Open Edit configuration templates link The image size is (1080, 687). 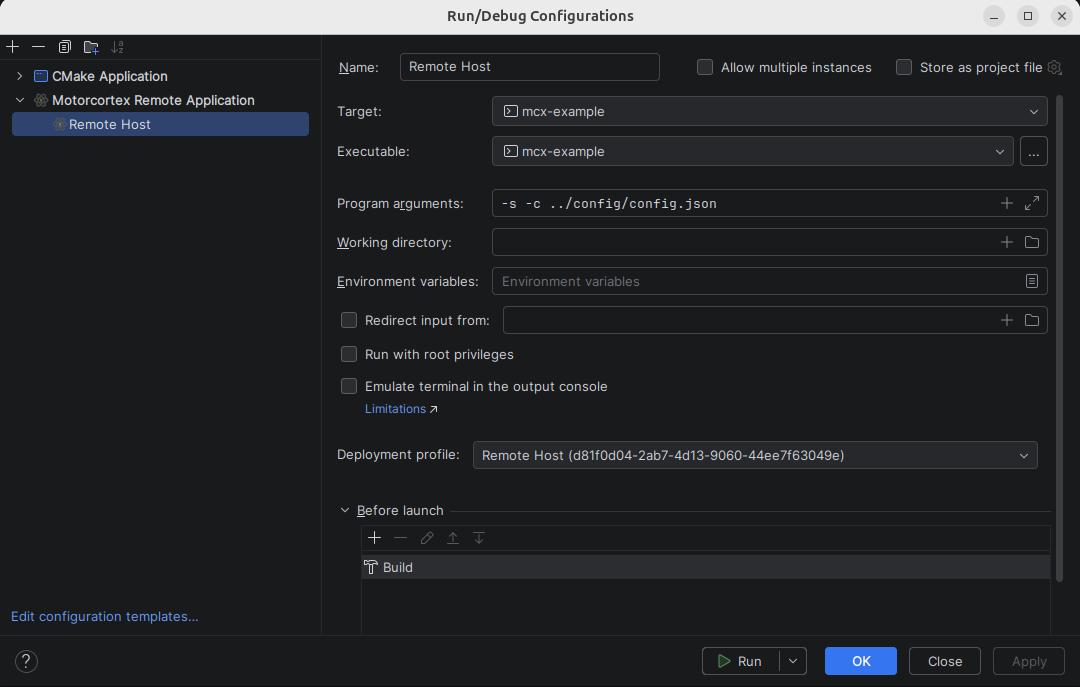105,616
